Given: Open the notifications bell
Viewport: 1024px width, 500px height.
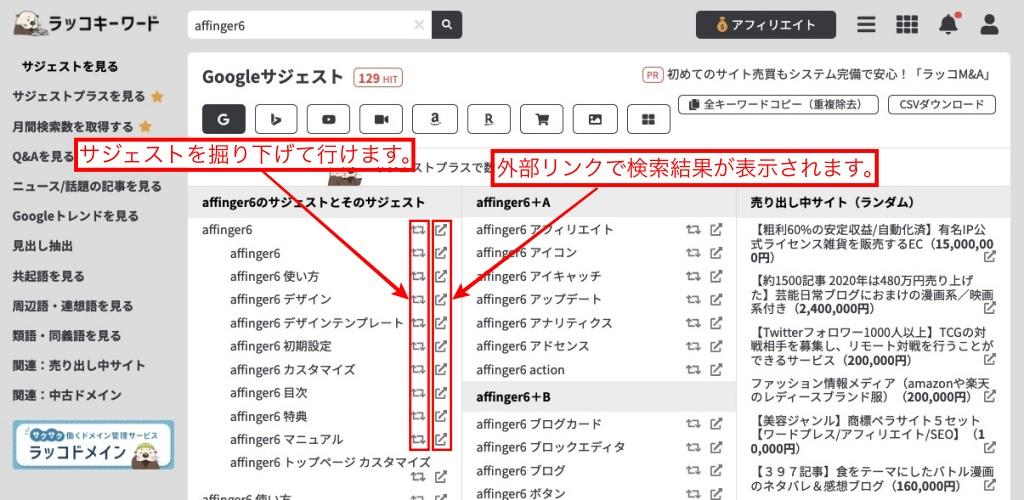Looking at the screenshot, I should (948, 25).
